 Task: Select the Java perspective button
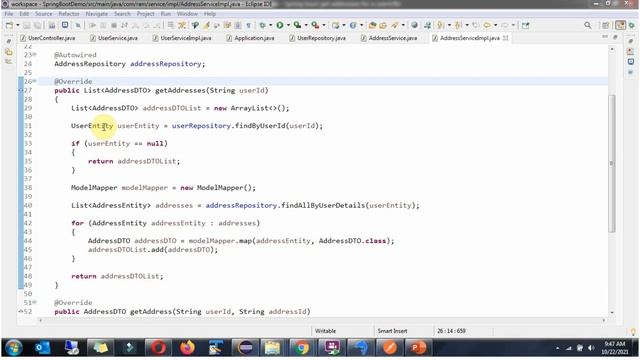(x=620, y=25)
